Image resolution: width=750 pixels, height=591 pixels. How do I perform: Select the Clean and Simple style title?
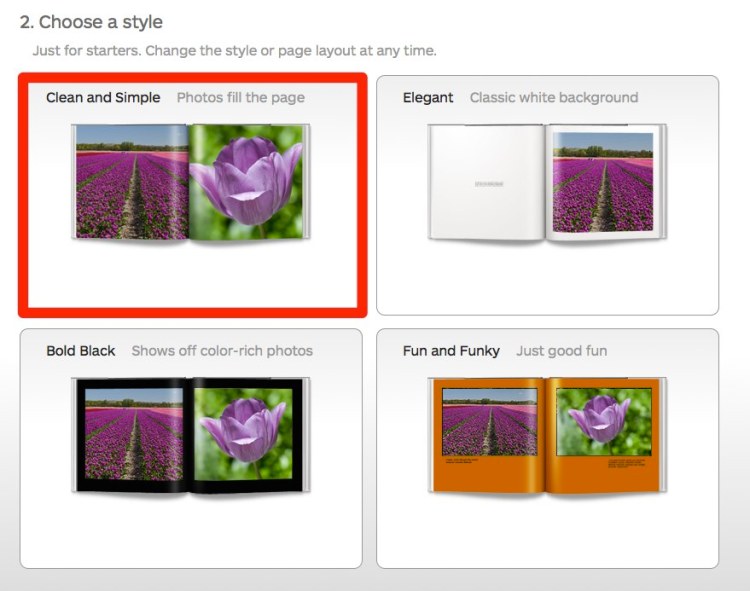pos(103,98)
